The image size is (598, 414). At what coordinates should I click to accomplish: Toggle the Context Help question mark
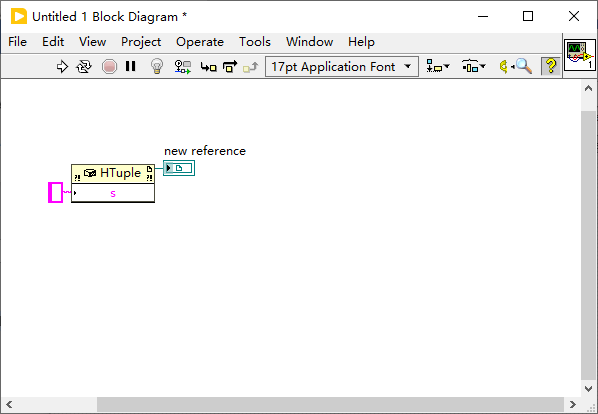(x=551, y=66)
